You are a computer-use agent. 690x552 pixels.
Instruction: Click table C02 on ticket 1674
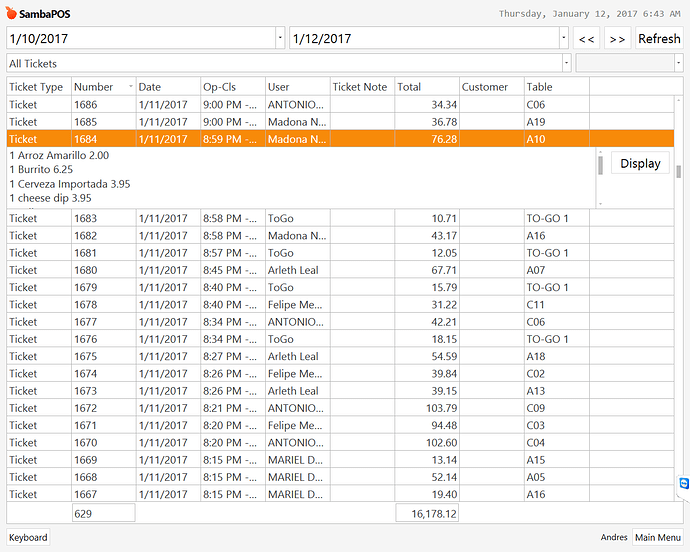tap(536, 373)
